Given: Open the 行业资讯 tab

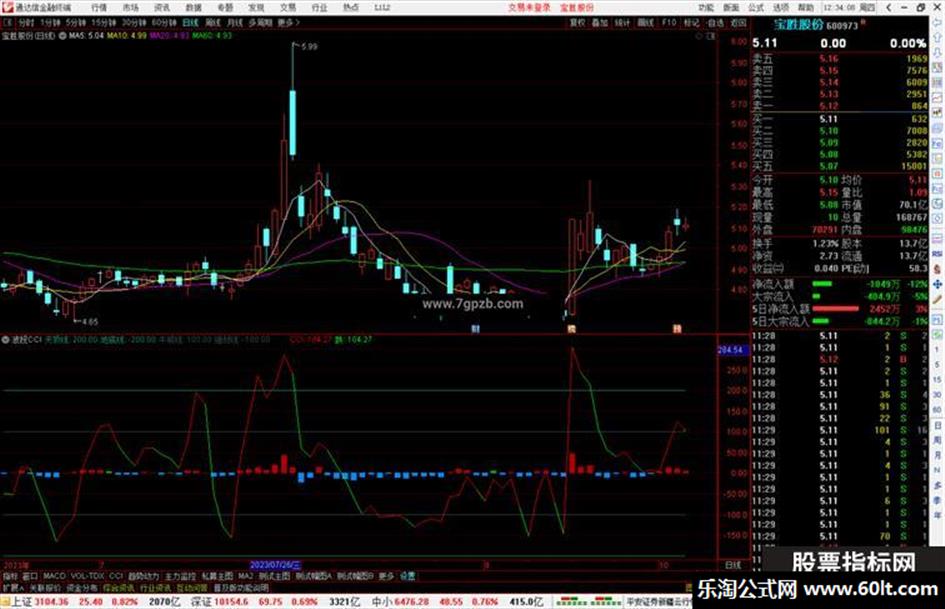Looking at the screenshot, I should coord(155,587).
